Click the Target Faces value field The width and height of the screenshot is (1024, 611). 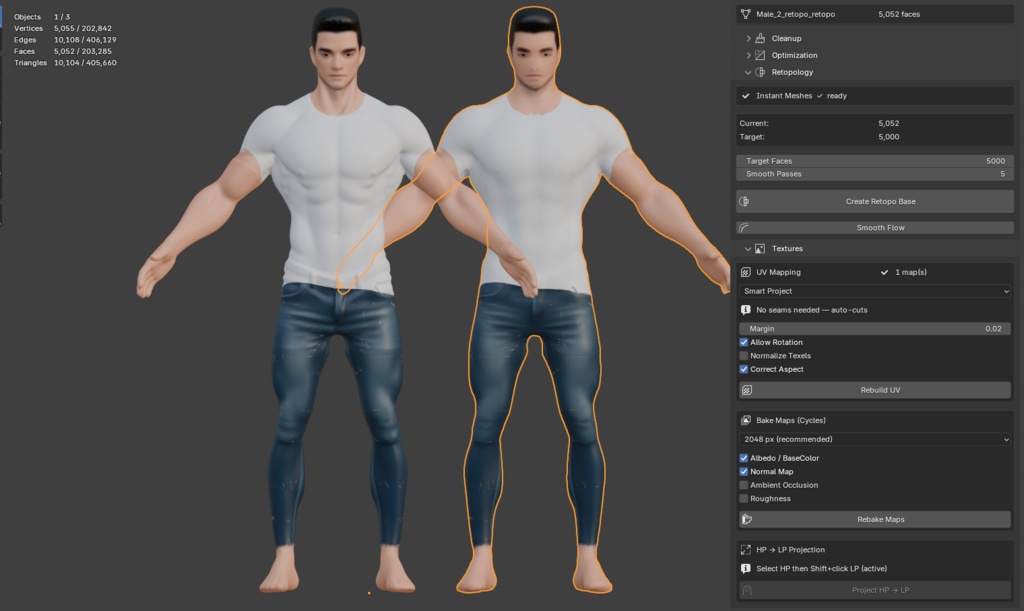point(875,161)
